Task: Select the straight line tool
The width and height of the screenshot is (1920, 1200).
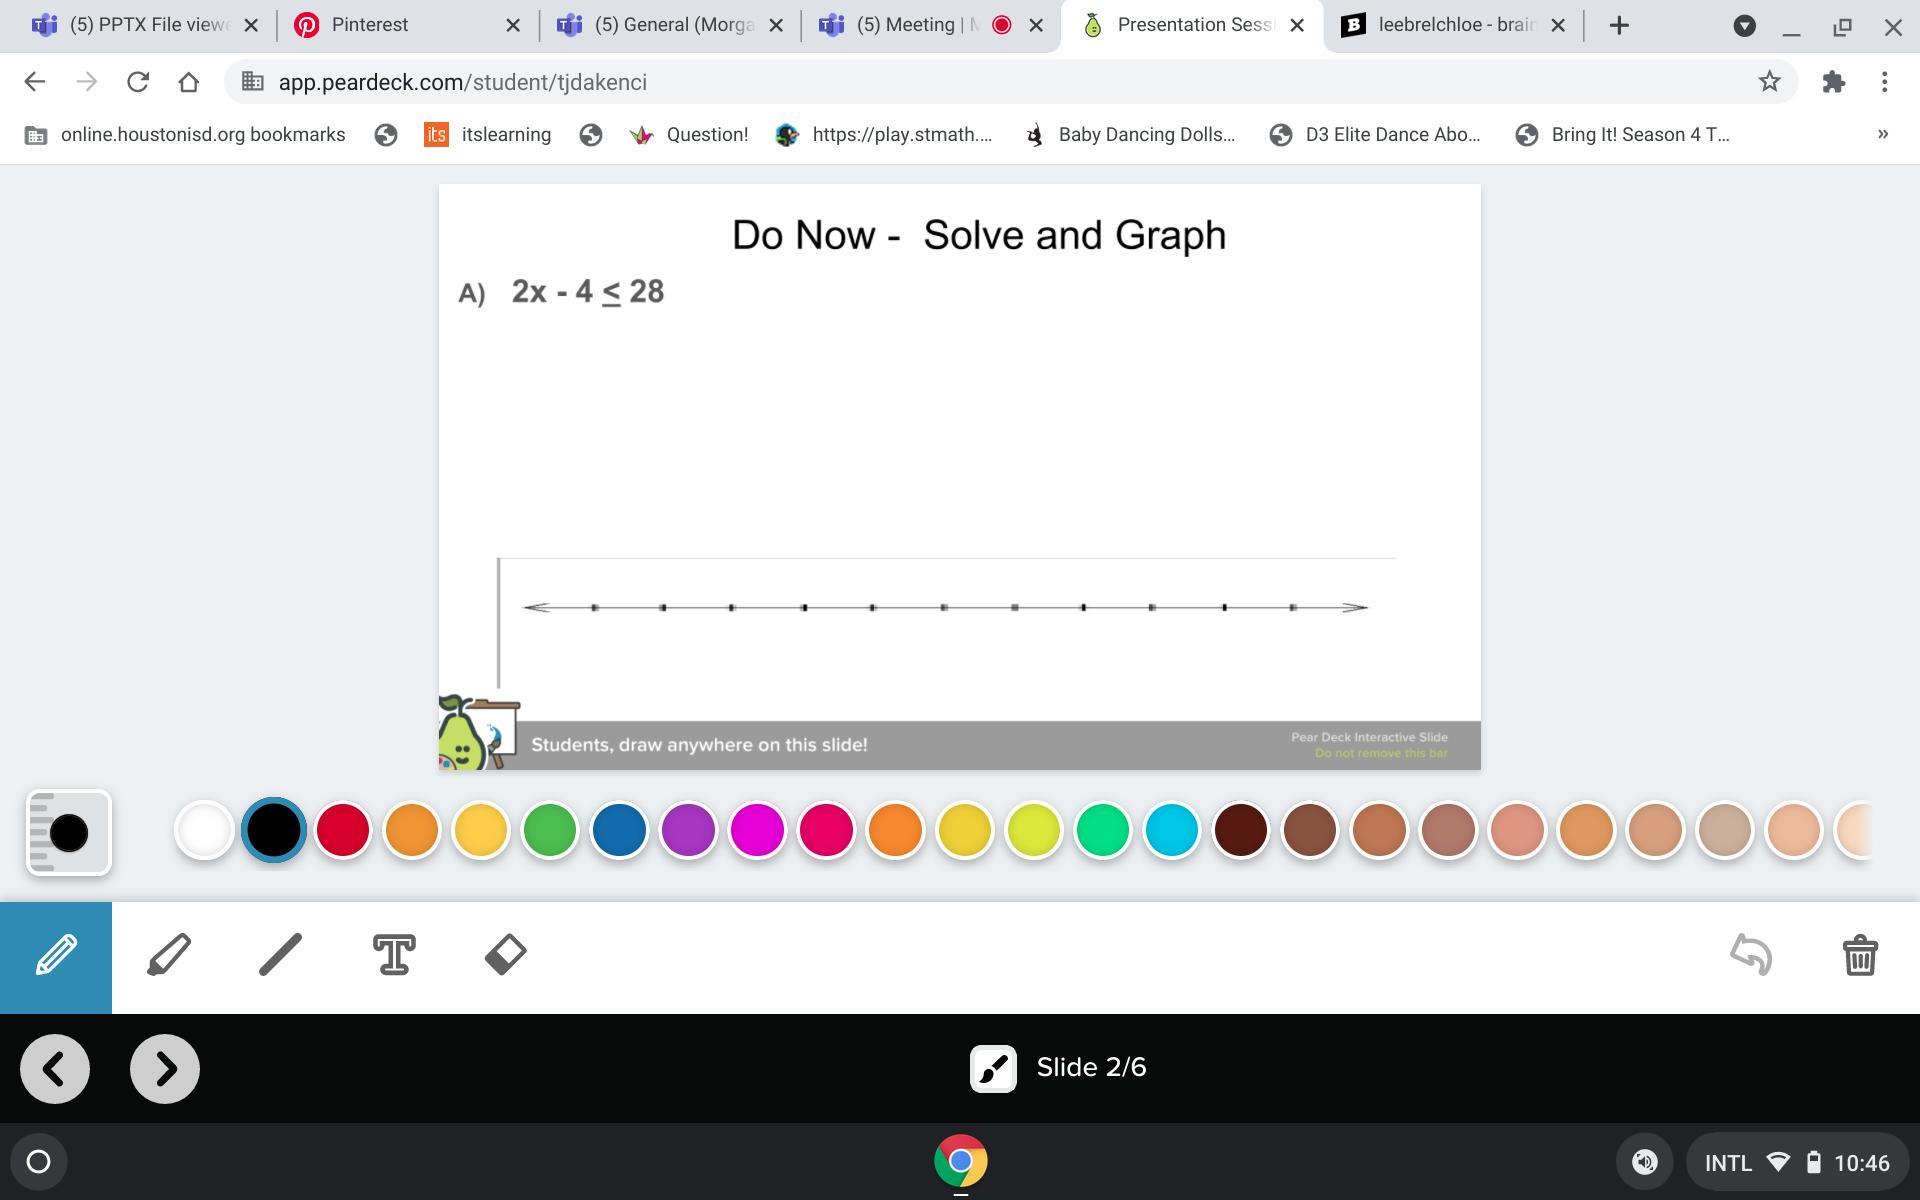Action: point(280,956)
